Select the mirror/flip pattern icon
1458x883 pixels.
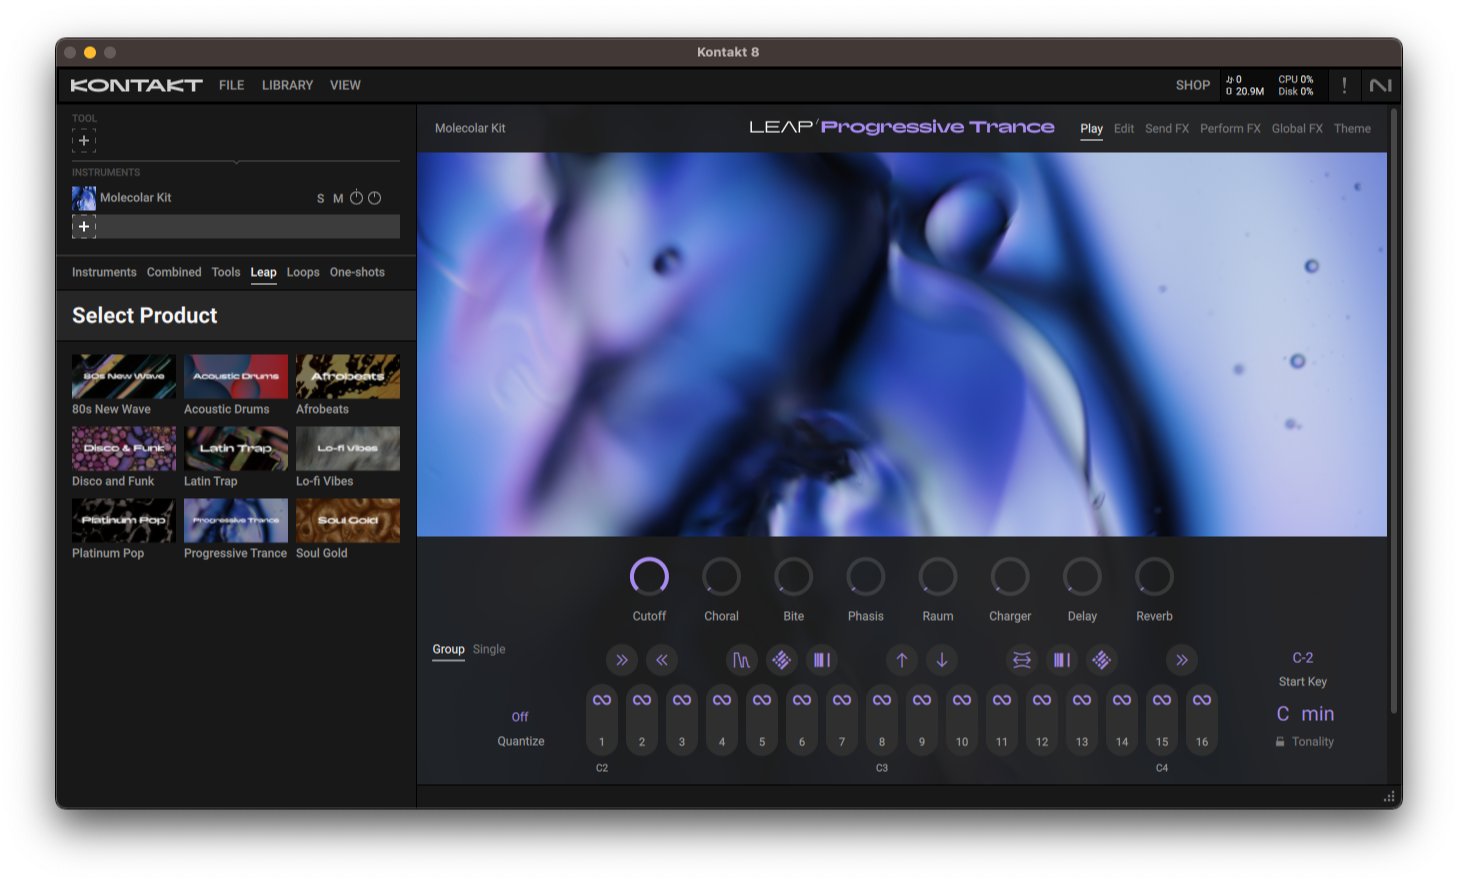pyautogui.click(x=1021, y=660)
